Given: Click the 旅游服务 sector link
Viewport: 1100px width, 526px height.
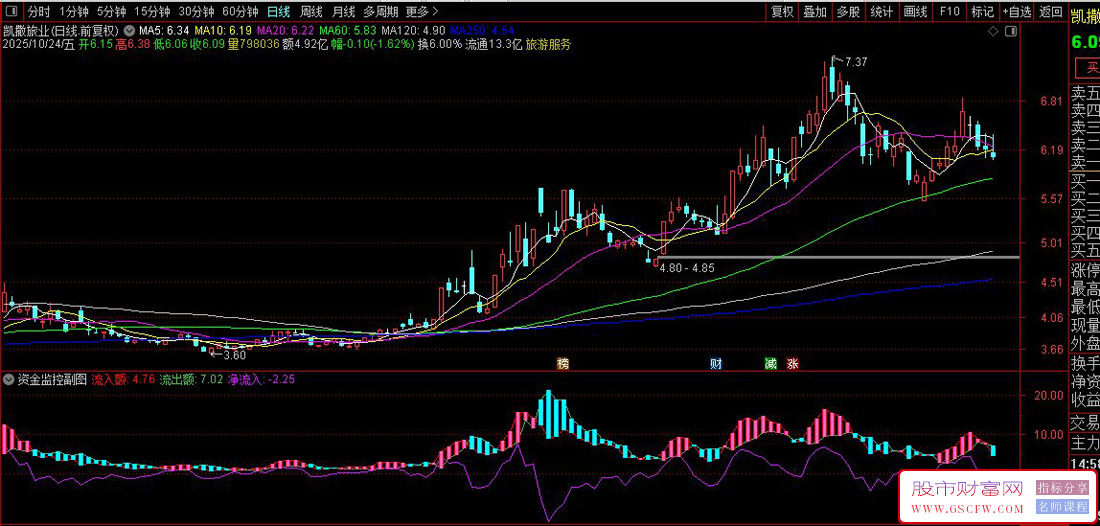Looking at the screenshot, I should point(550,45).
